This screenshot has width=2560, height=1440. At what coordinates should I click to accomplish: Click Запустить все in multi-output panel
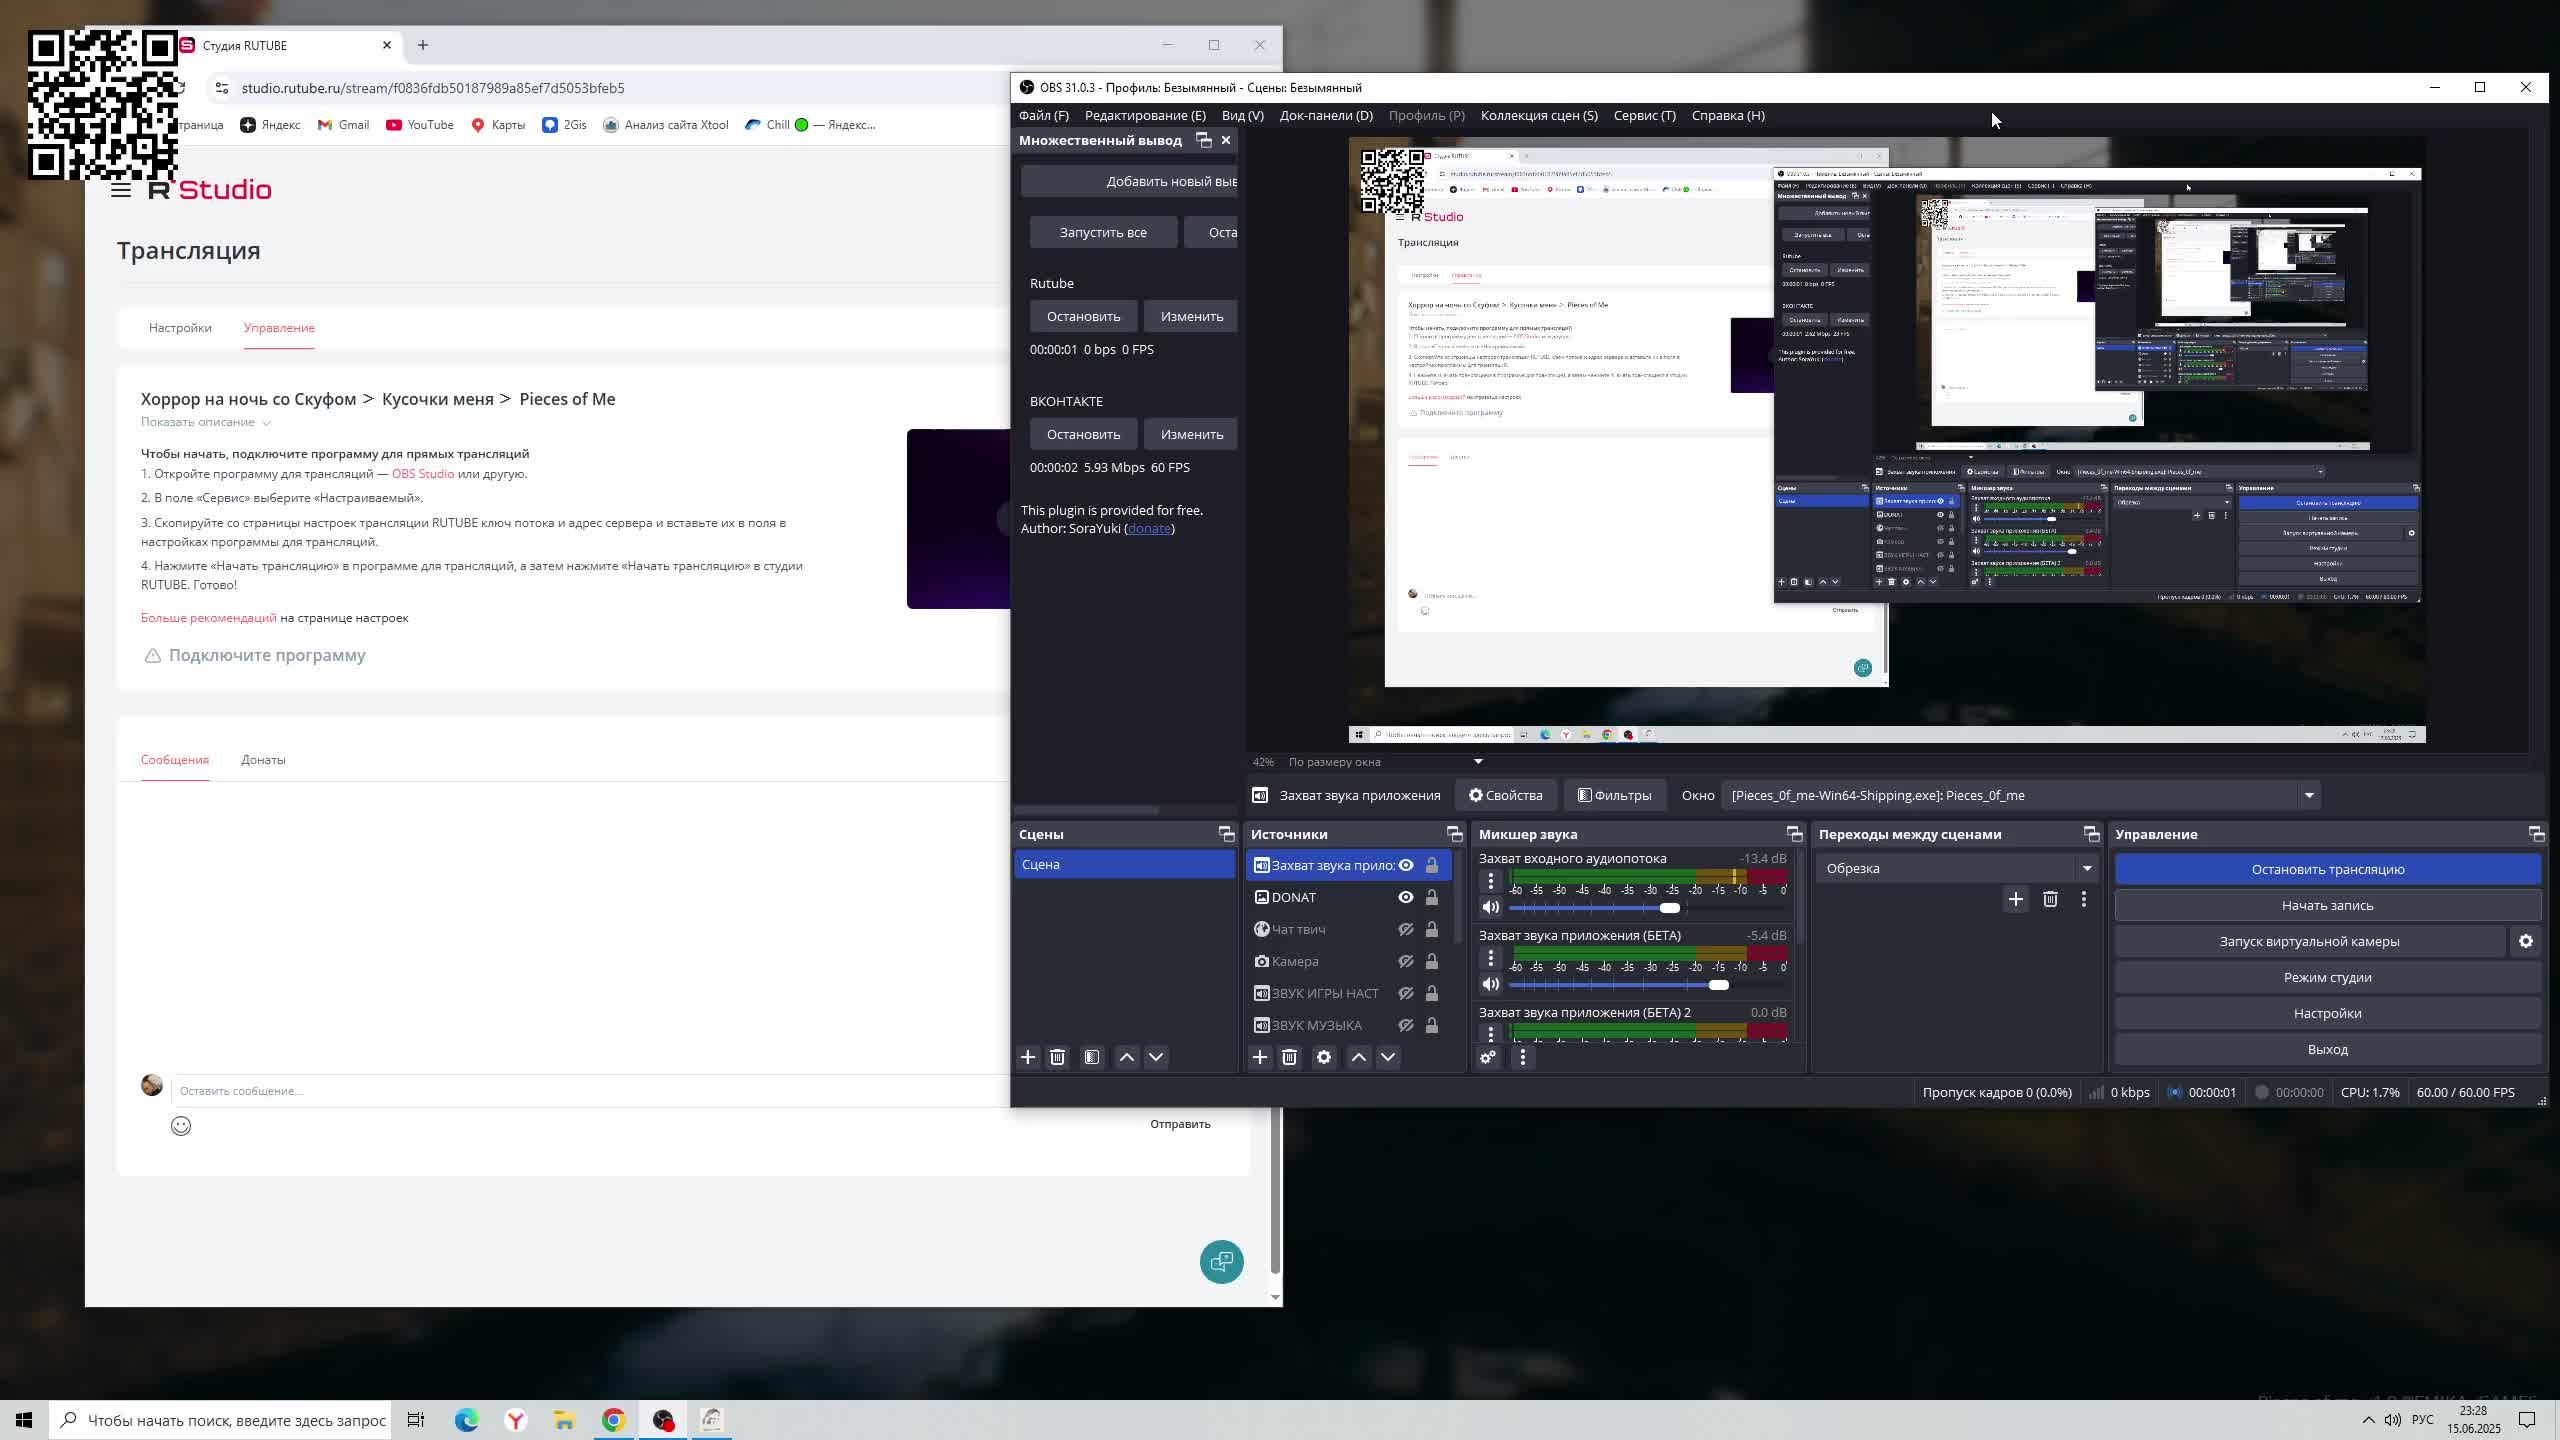click(1103, 232)
